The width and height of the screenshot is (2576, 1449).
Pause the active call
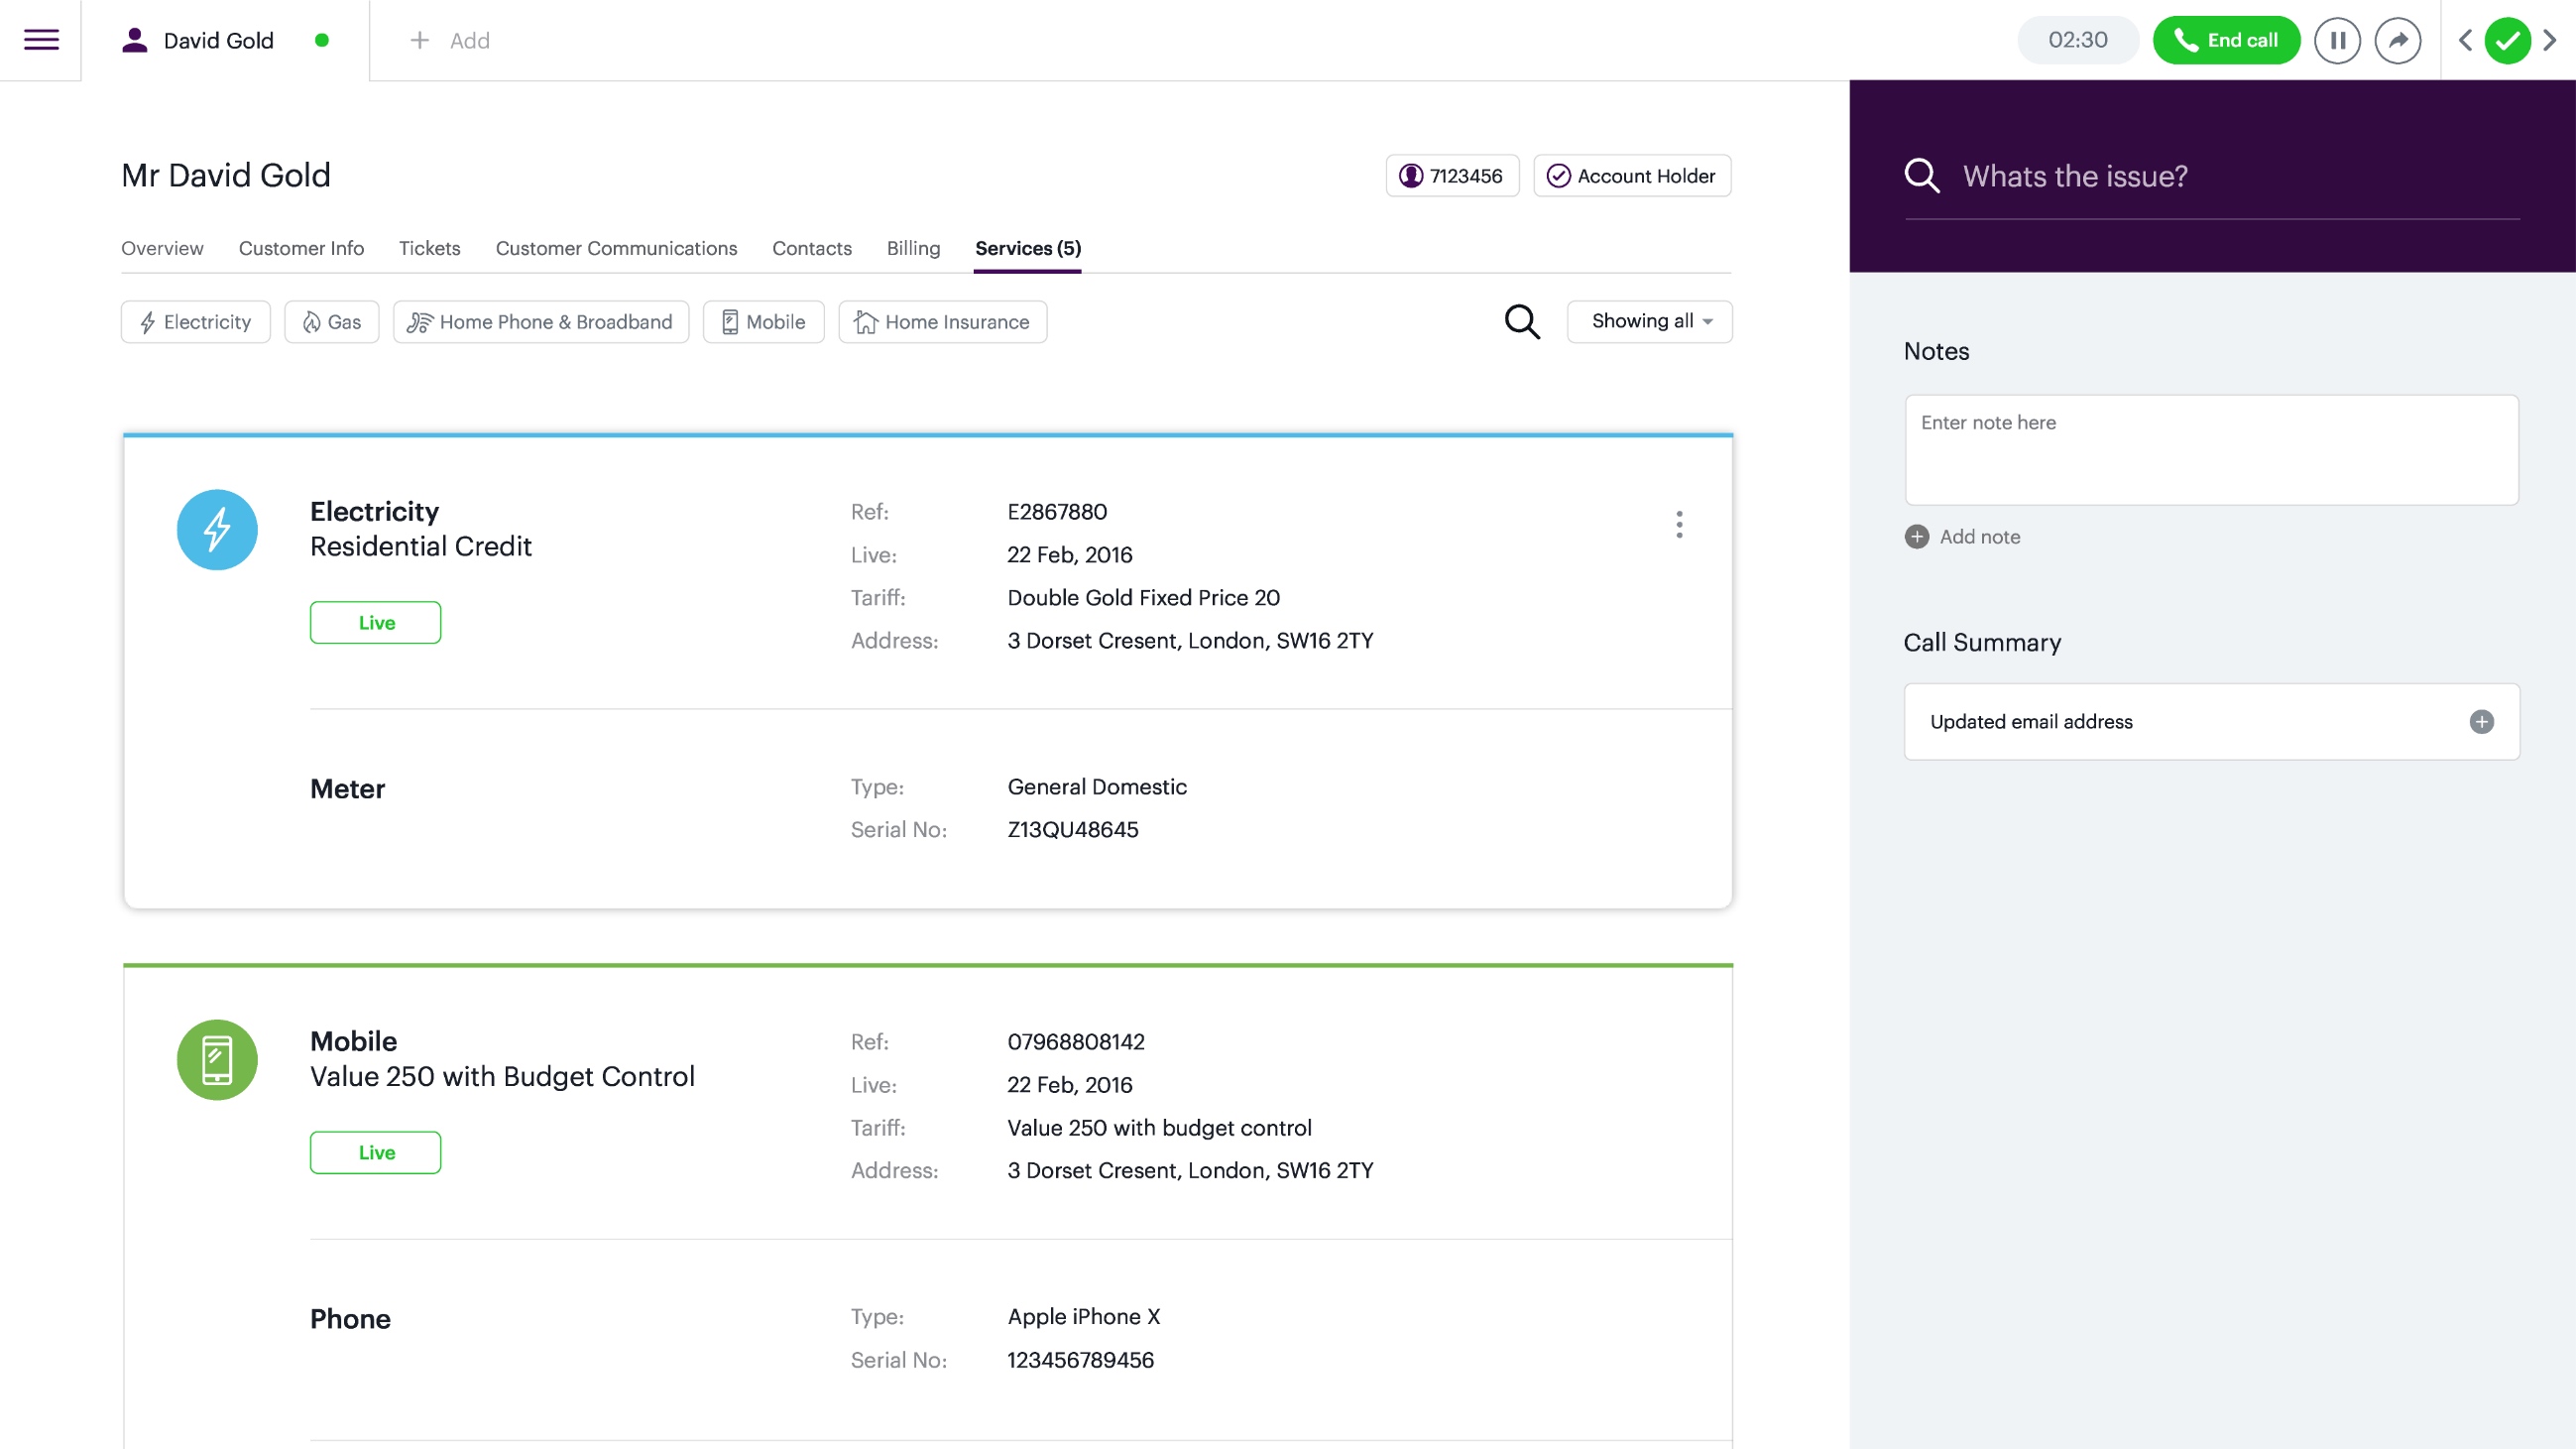coord(2337,40)
